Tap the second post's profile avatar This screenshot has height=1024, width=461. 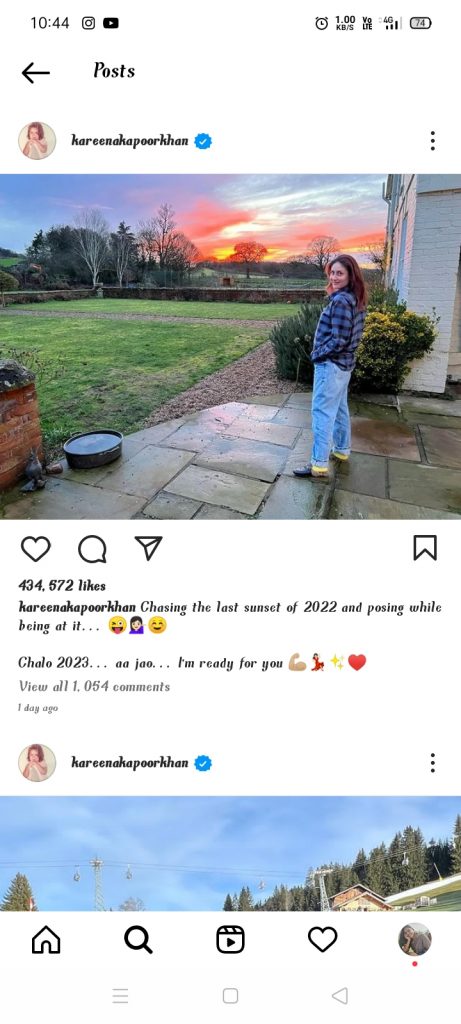[x=37, y=763]
